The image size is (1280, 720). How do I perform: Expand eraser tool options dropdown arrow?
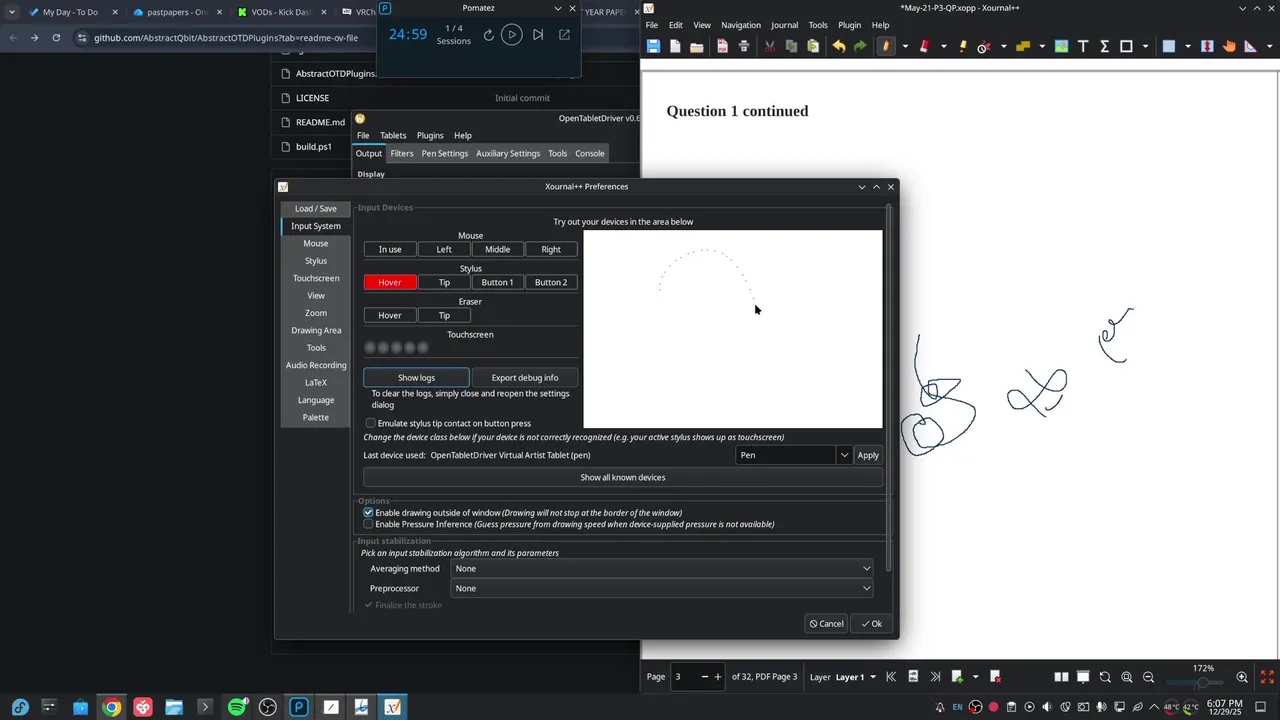pos(943,46)
